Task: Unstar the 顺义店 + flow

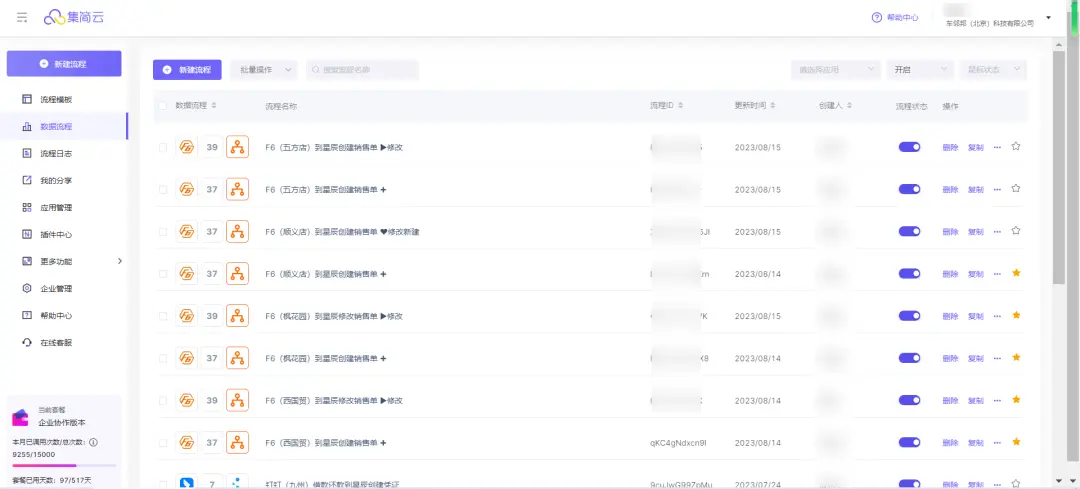Action: [x=1016, y=273]
